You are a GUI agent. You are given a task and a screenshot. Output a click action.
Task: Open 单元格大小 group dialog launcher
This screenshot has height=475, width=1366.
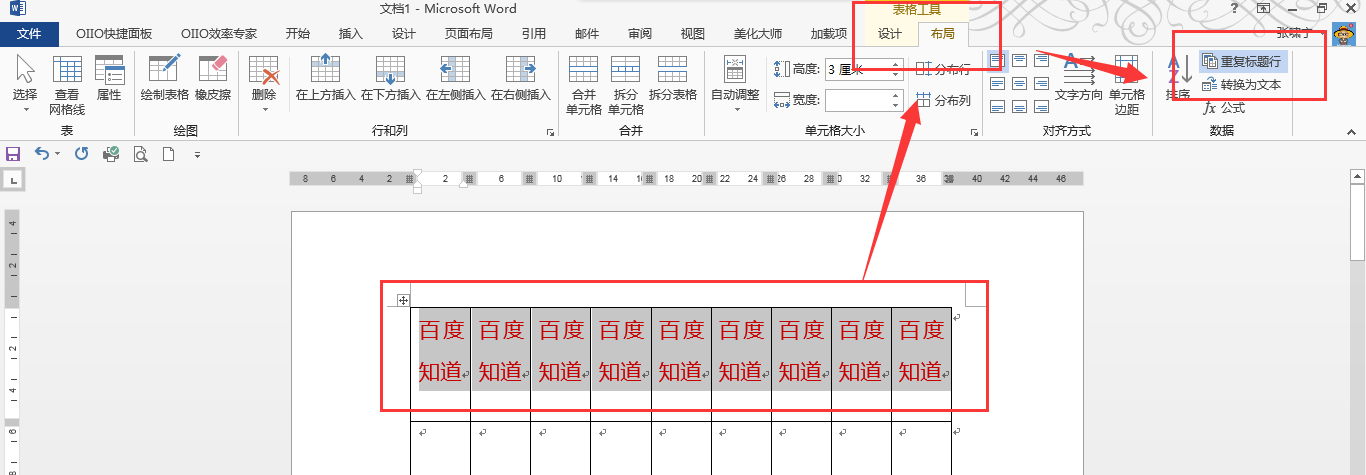click(x=975, y=132)
